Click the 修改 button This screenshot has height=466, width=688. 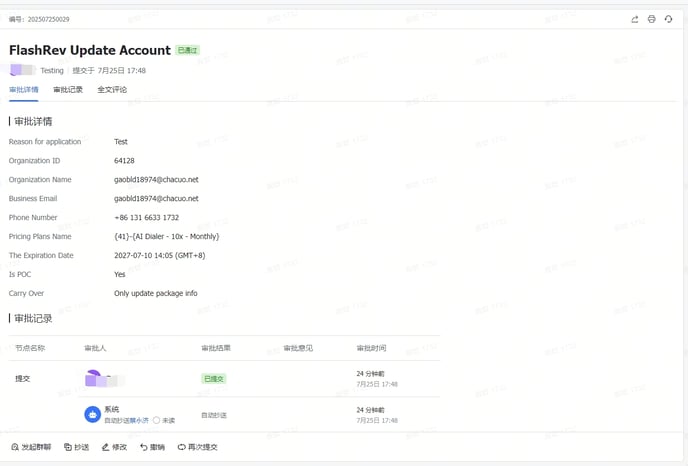point(114,447)
